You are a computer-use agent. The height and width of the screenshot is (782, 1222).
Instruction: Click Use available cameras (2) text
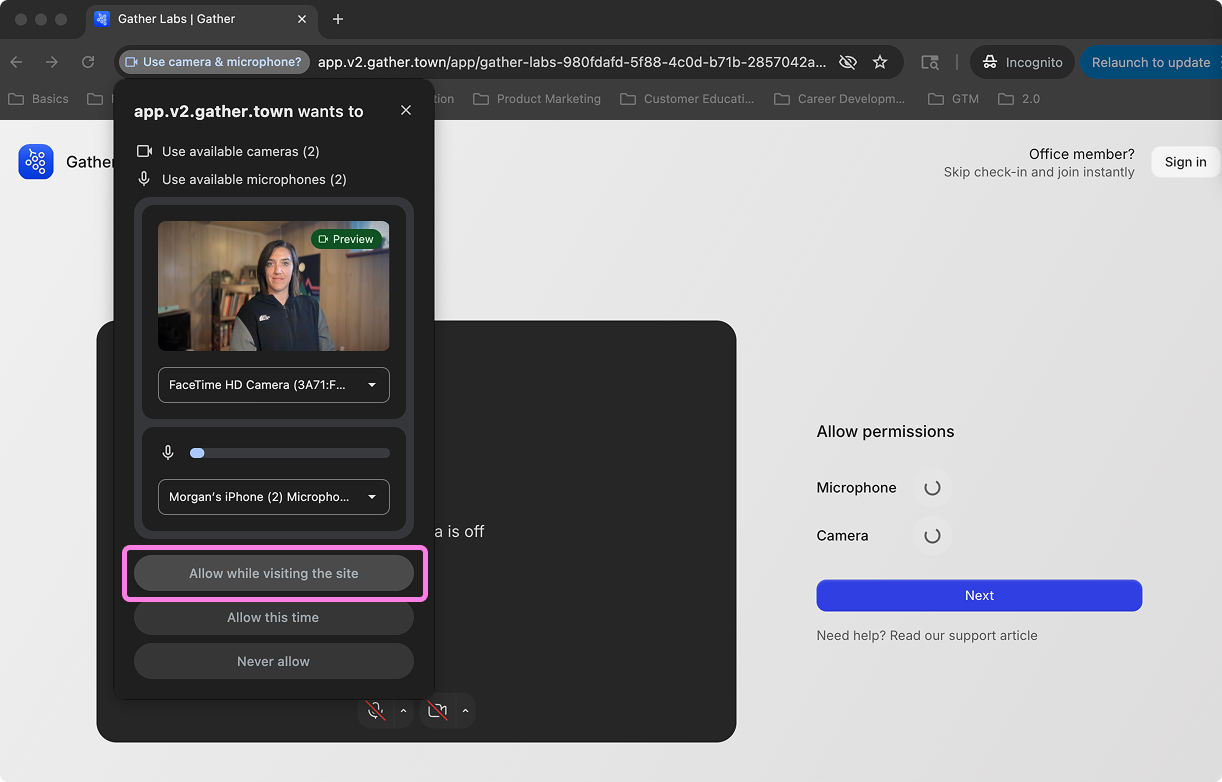(241, 151)
